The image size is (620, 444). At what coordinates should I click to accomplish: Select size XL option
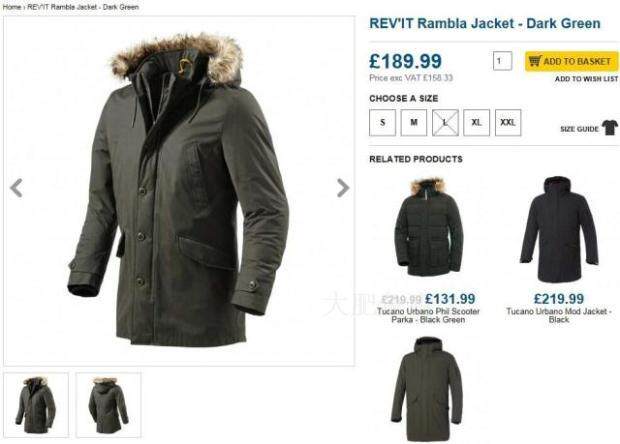click(476, 123)
